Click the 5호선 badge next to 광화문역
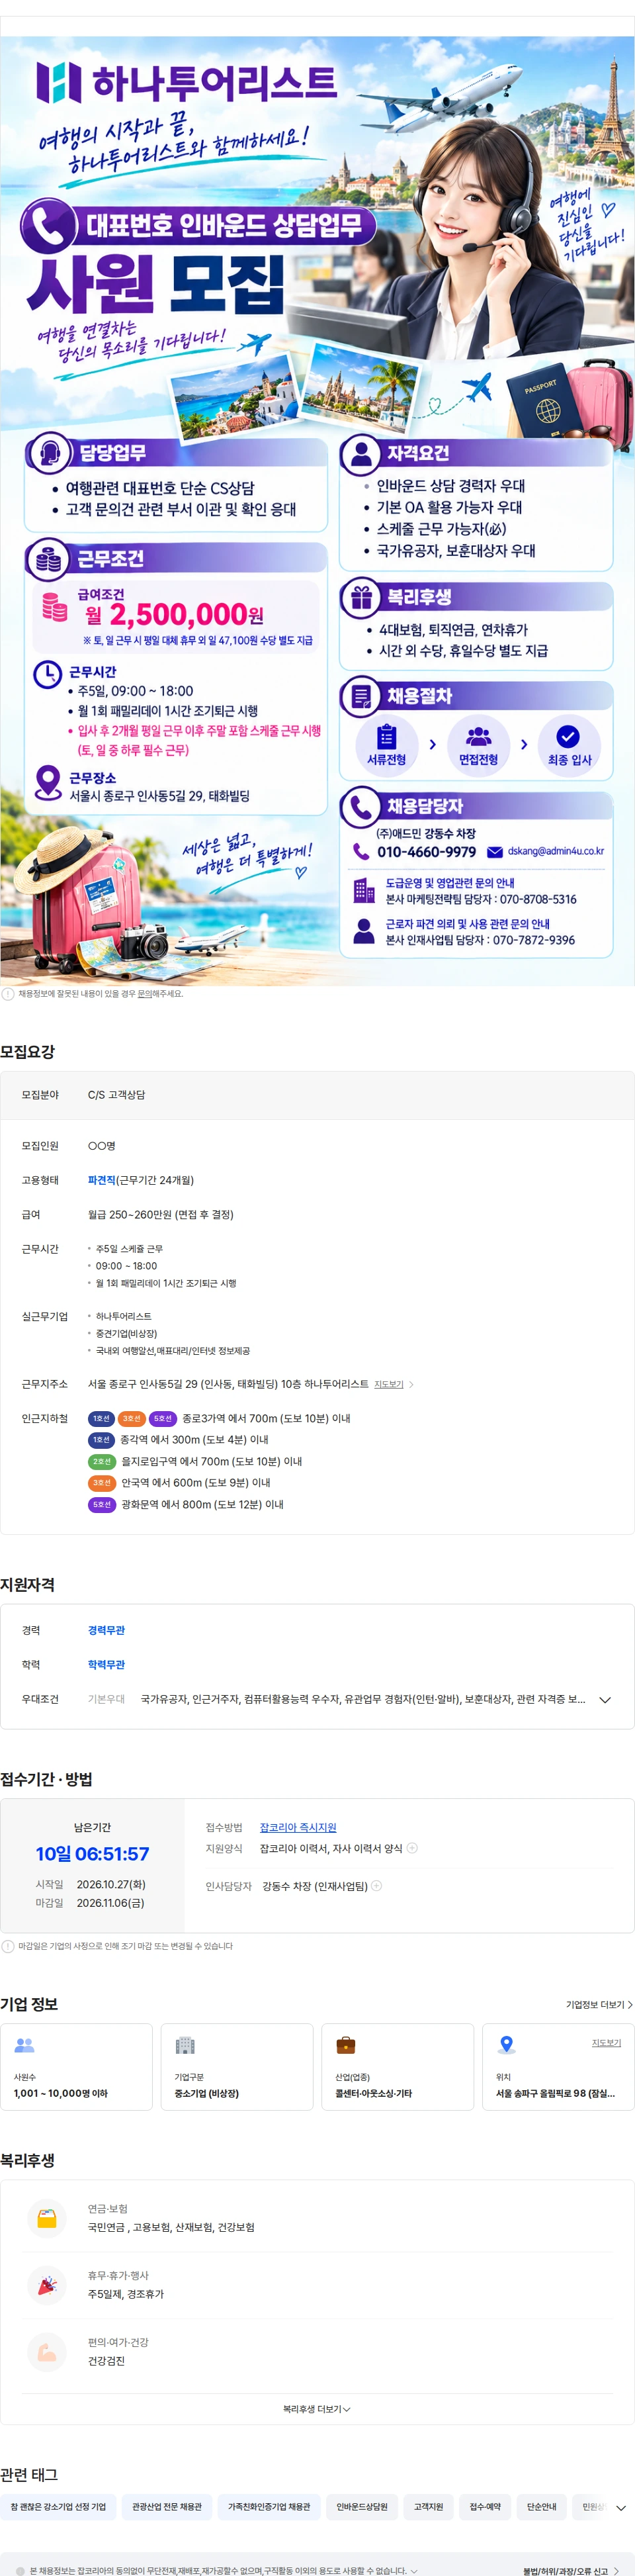 click(x=102, y=1504)
